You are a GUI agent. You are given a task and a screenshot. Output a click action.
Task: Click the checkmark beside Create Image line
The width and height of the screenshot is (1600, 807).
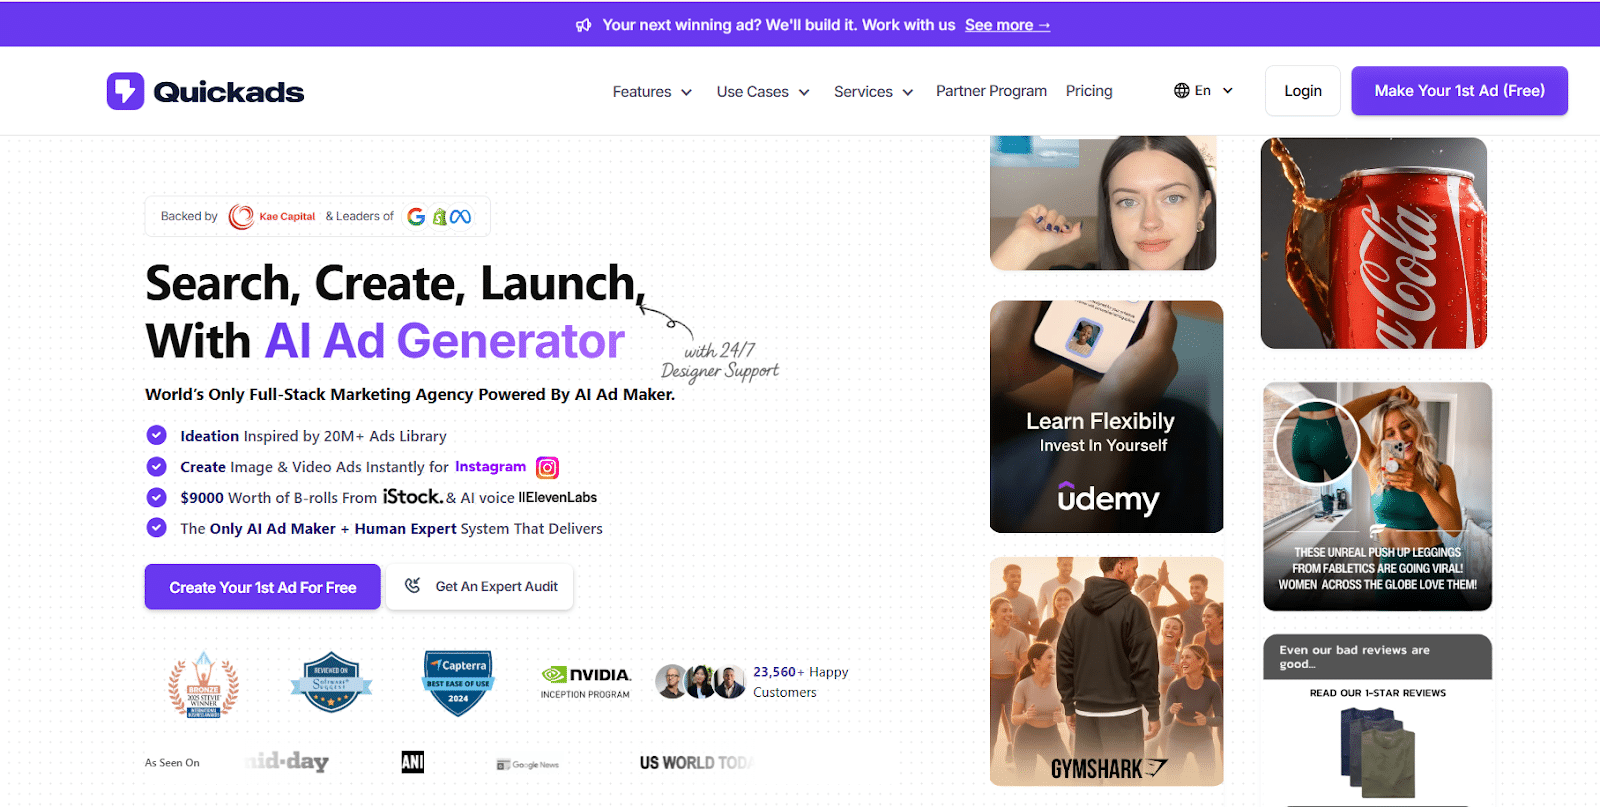pyautogui.click(x=156, y=466)
